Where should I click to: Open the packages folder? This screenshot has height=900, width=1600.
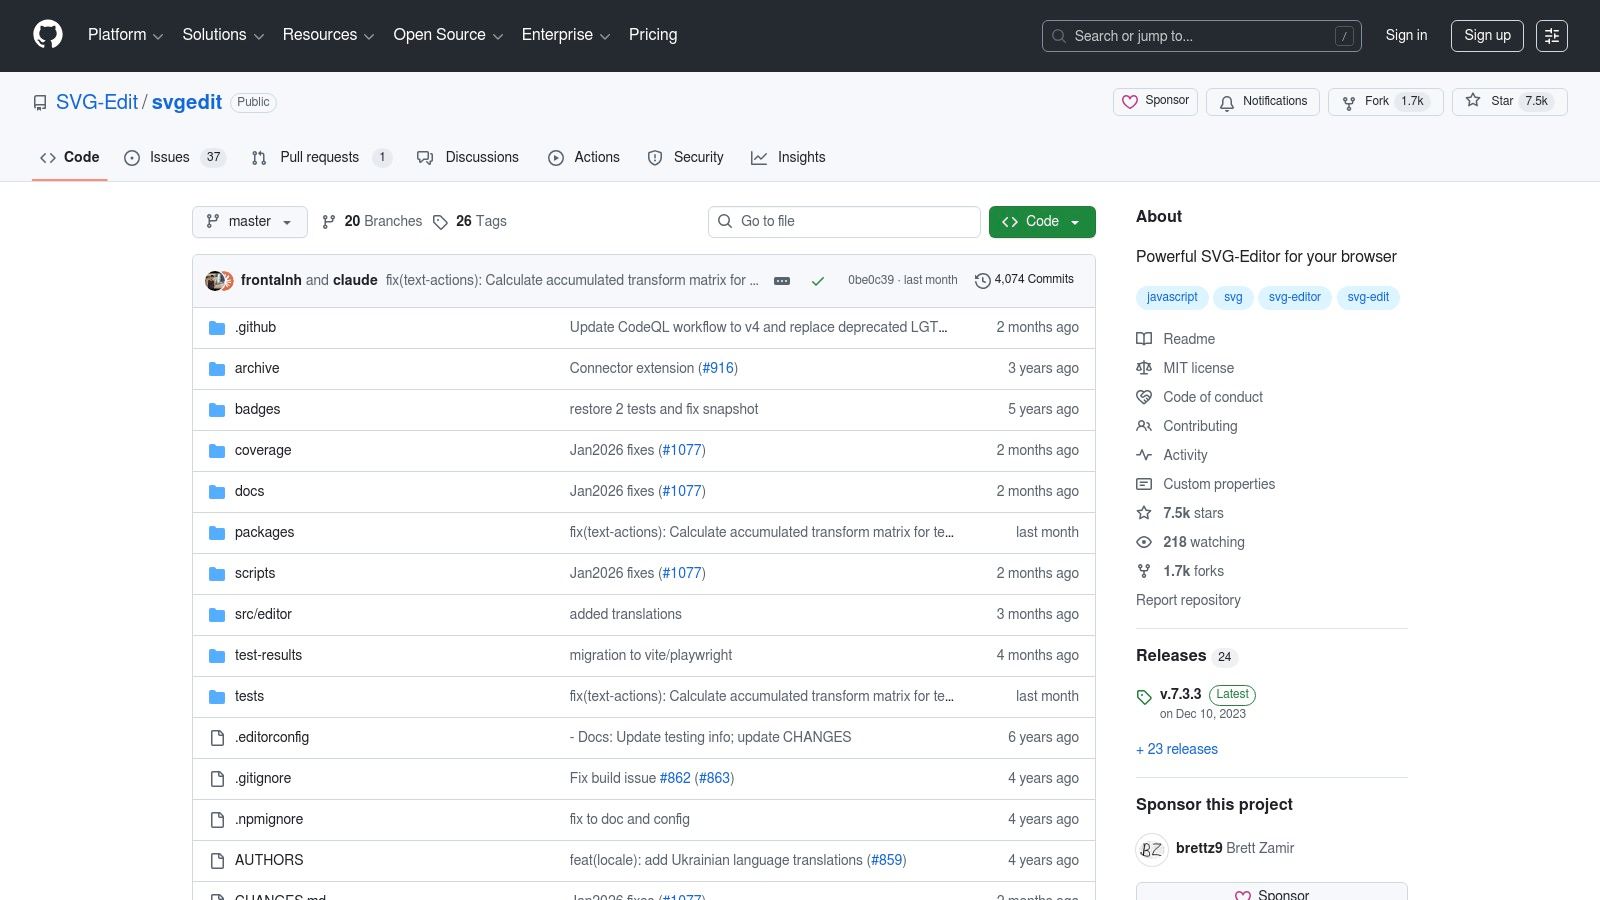point(264,532)
